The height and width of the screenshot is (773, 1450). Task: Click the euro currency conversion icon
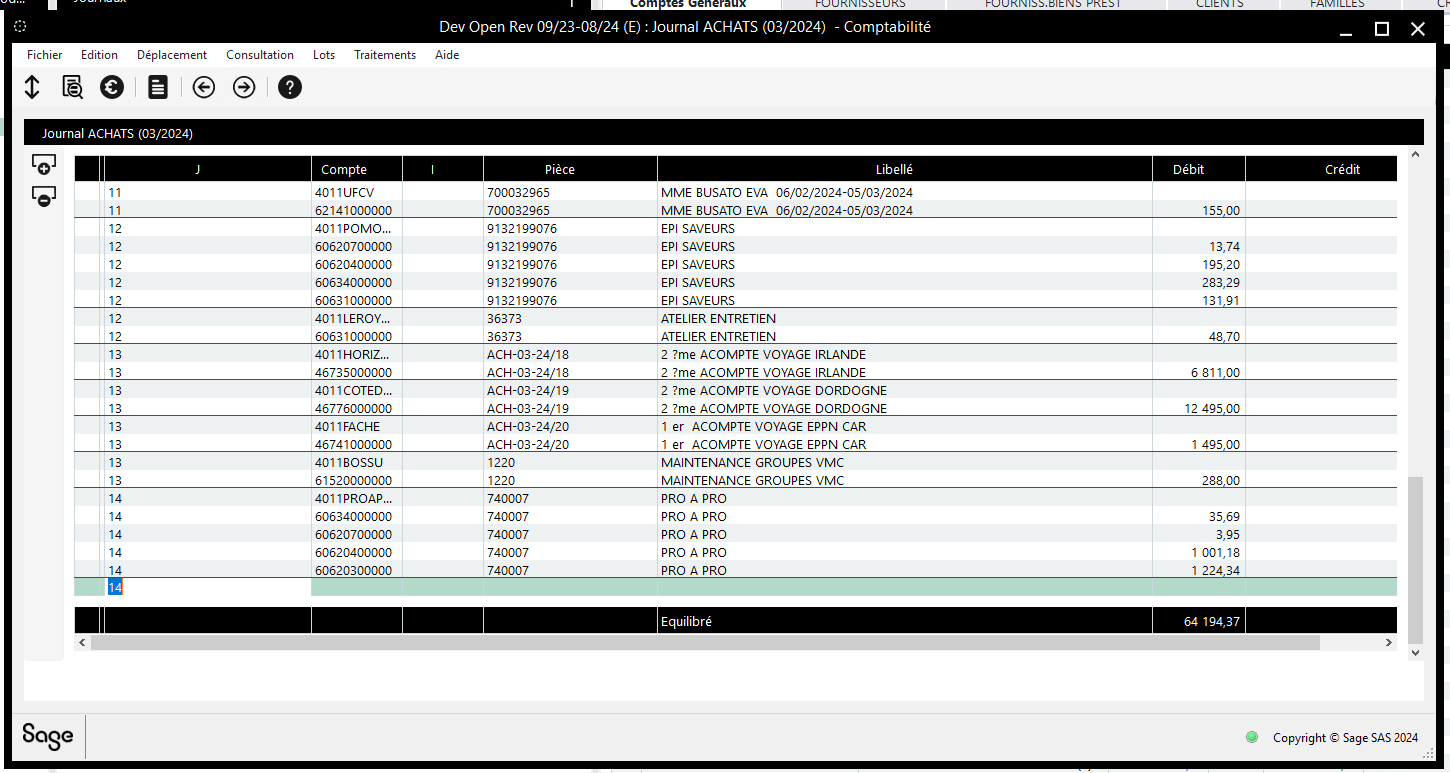click(112, 87)
